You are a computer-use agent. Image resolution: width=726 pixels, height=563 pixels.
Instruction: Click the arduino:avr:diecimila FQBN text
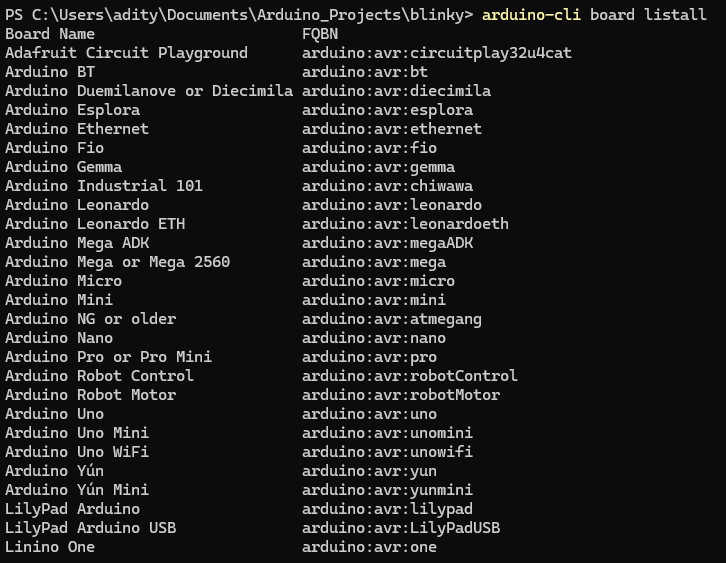(396, 91)
